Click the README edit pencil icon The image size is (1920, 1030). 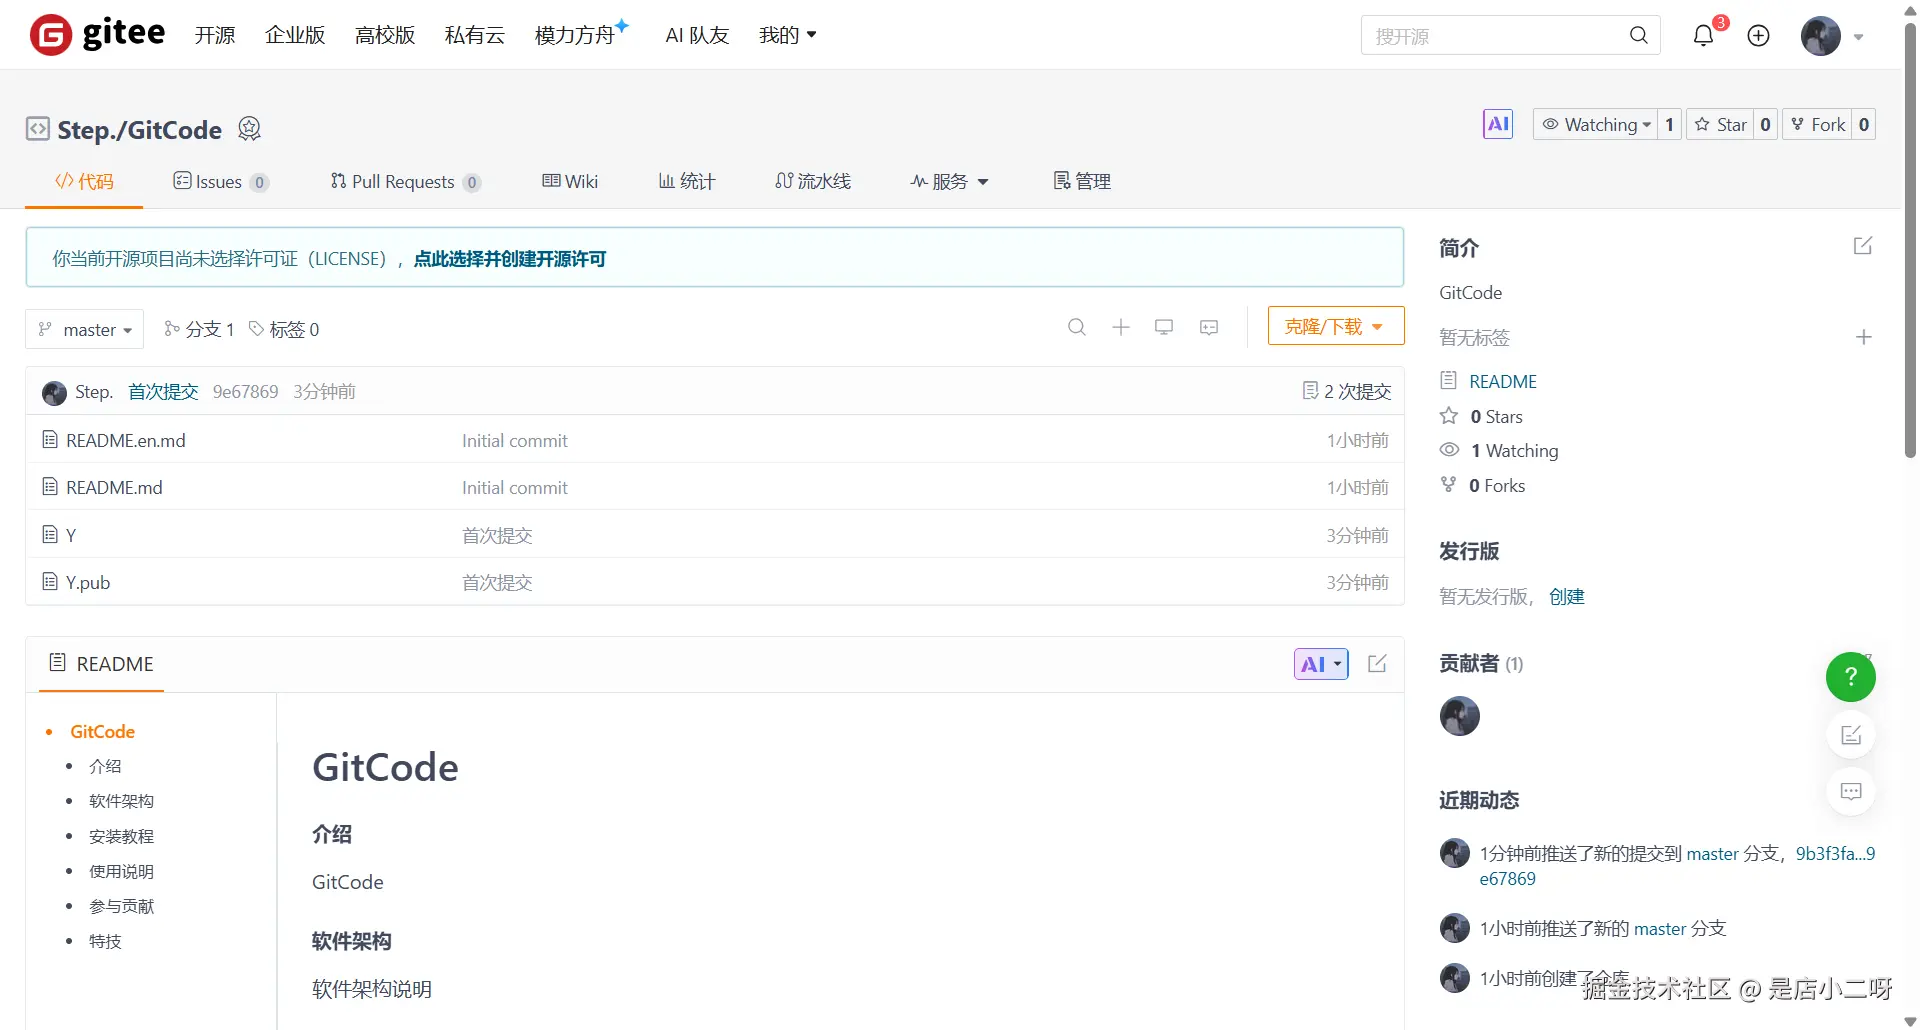pyautogui.click(x=1377, y=664)
